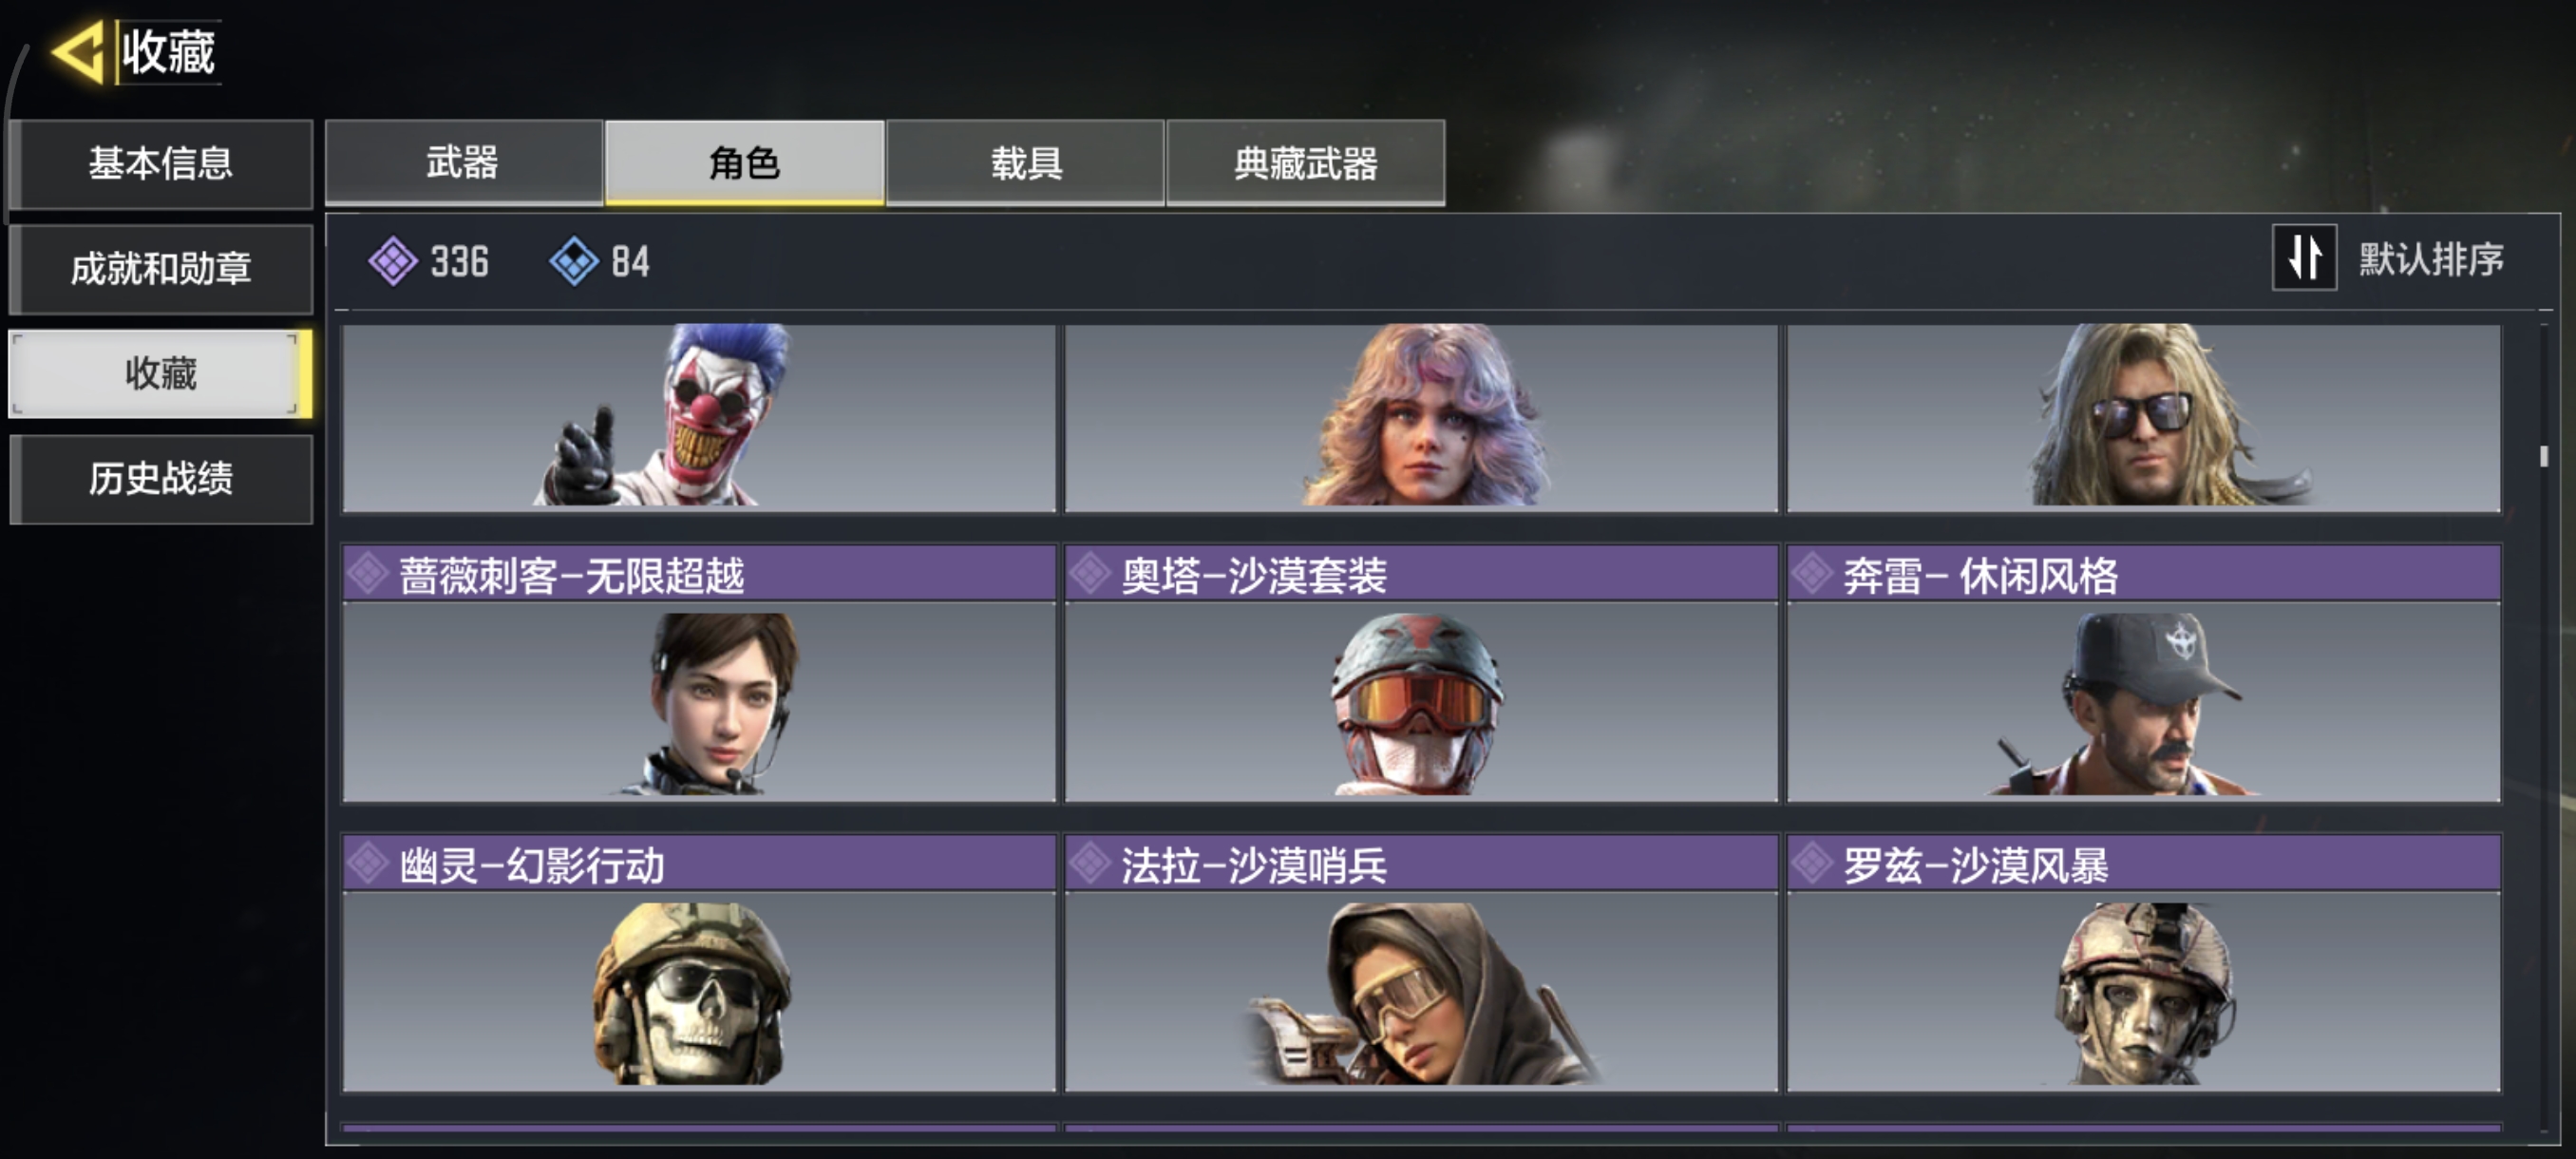Click rarity icon beside 薔薇刺客-无限超越
This screenshot has height=1159, width=2576.
368,574
